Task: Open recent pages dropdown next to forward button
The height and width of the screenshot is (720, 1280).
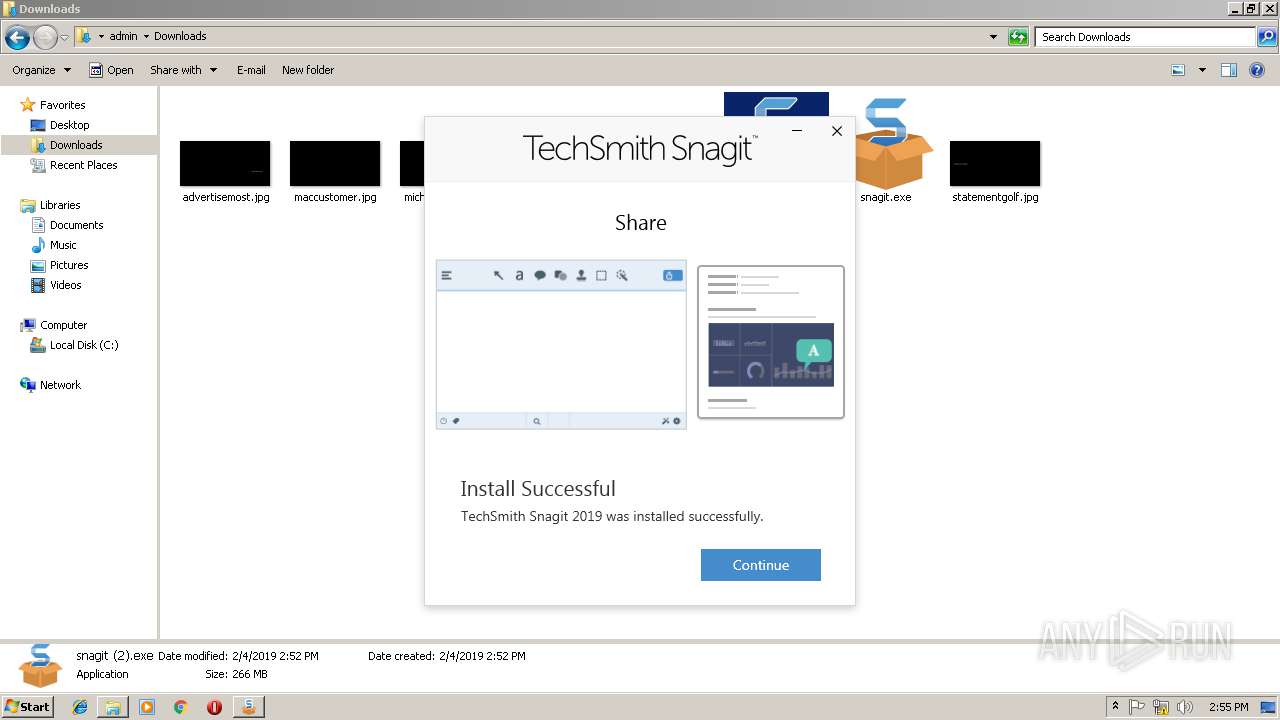Action: click(65, 38)
